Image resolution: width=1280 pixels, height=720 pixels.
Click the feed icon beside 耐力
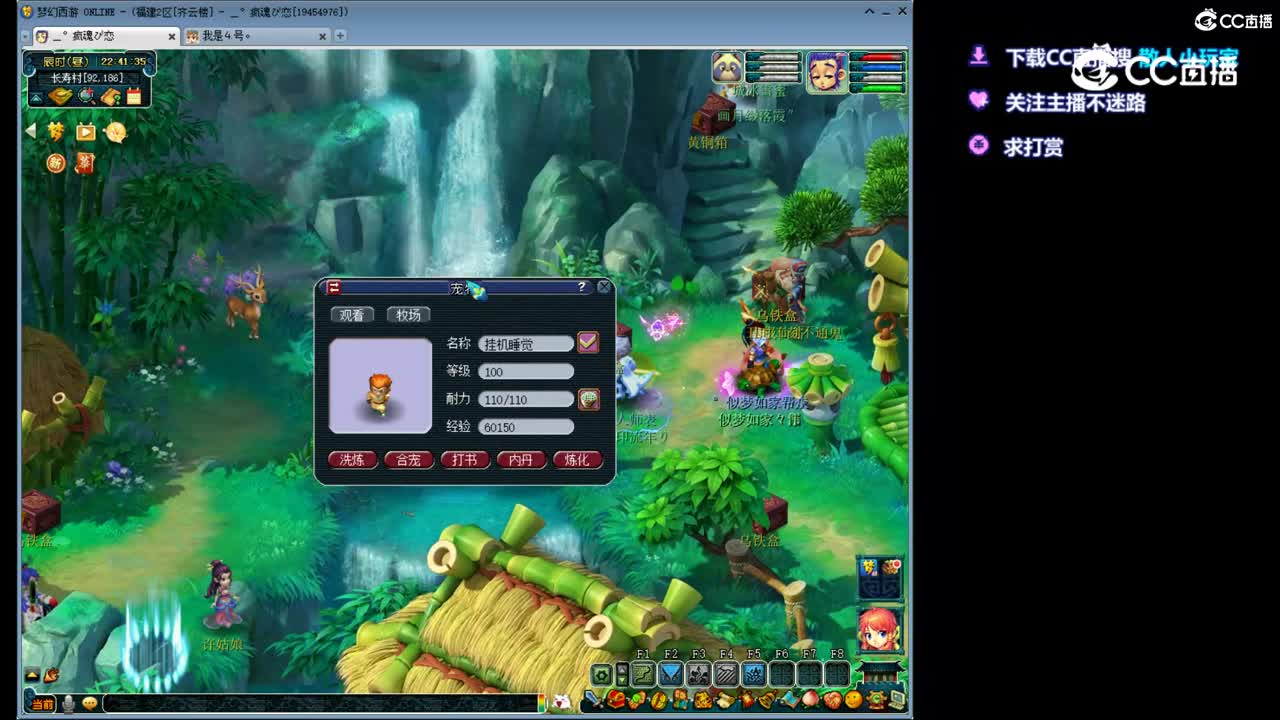point(588,399)
